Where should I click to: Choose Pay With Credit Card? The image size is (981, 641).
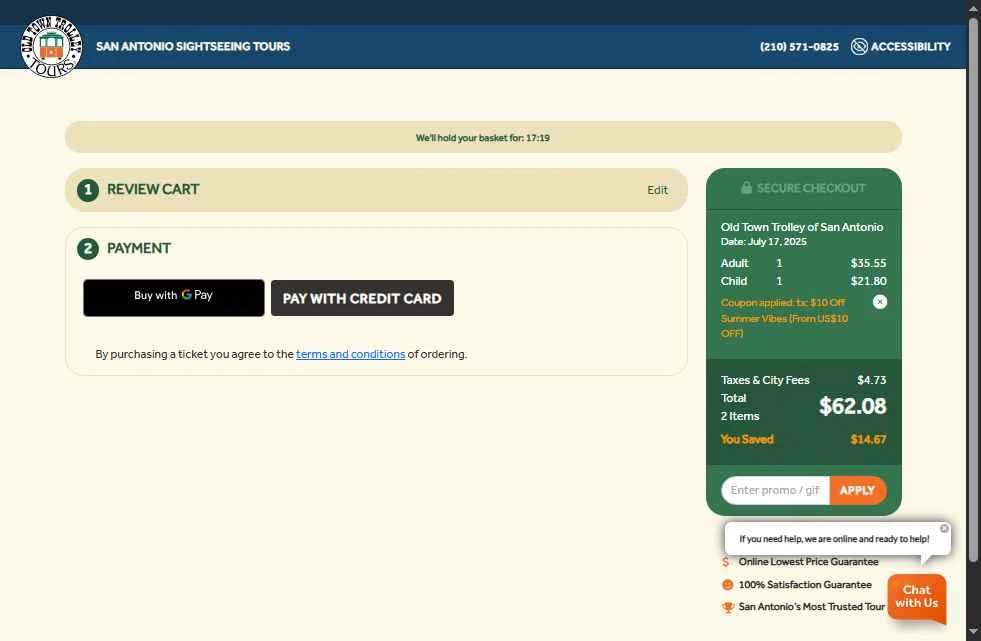pos(362,298)
